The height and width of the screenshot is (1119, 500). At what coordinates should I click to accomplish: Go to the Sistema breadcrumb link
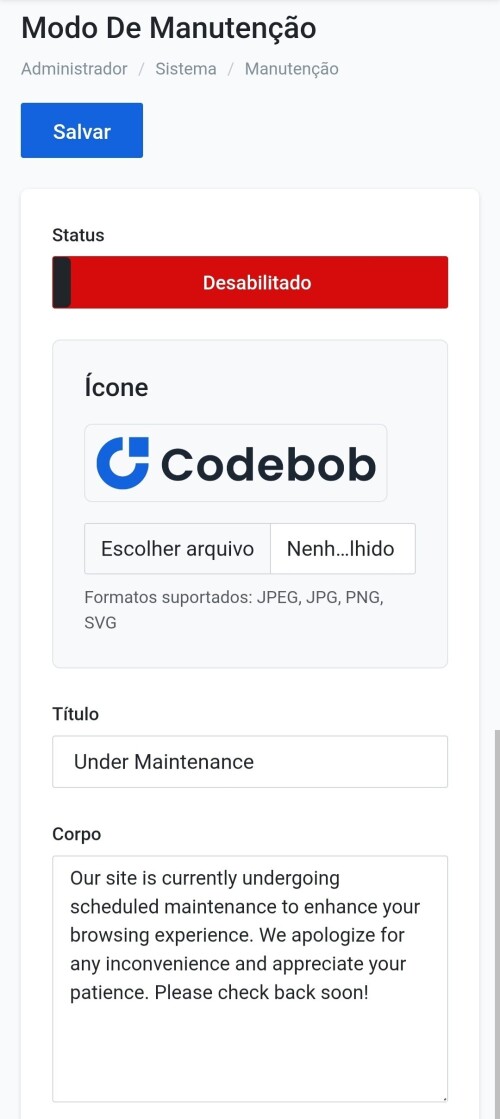coord(185,69)
